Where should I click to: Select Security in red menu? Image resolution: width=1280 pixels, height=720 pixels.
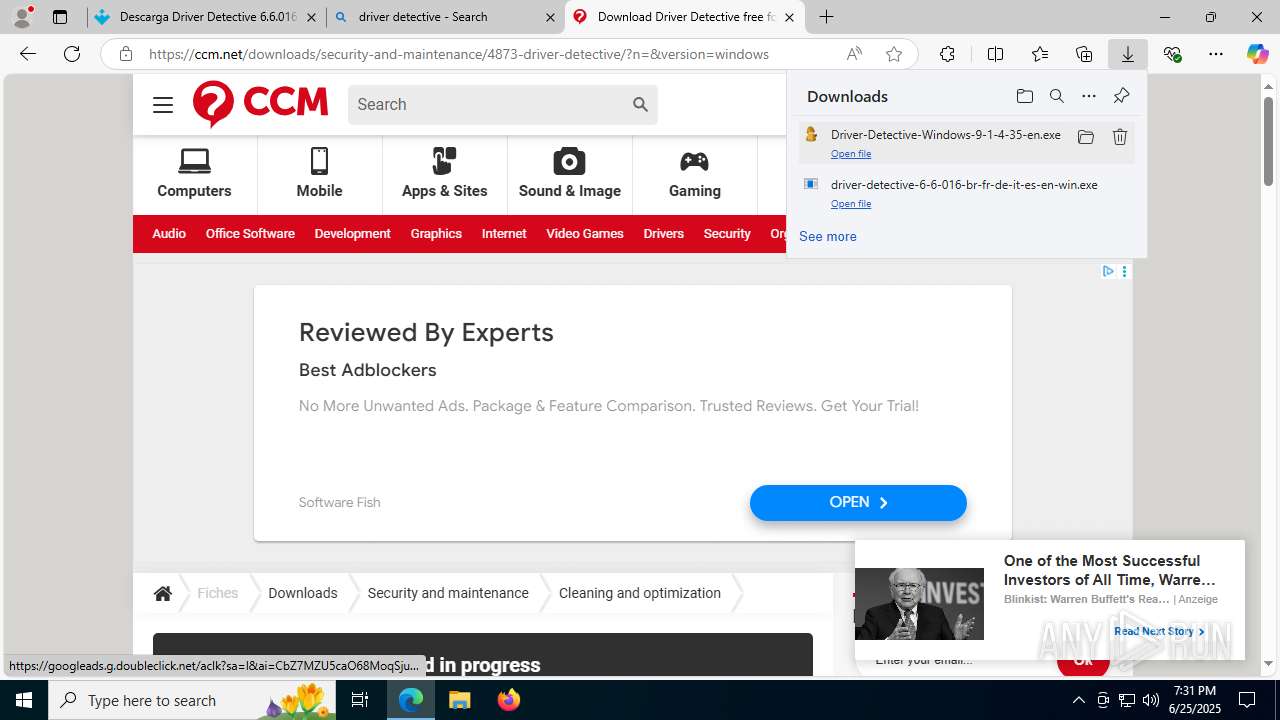click(727, 233)
